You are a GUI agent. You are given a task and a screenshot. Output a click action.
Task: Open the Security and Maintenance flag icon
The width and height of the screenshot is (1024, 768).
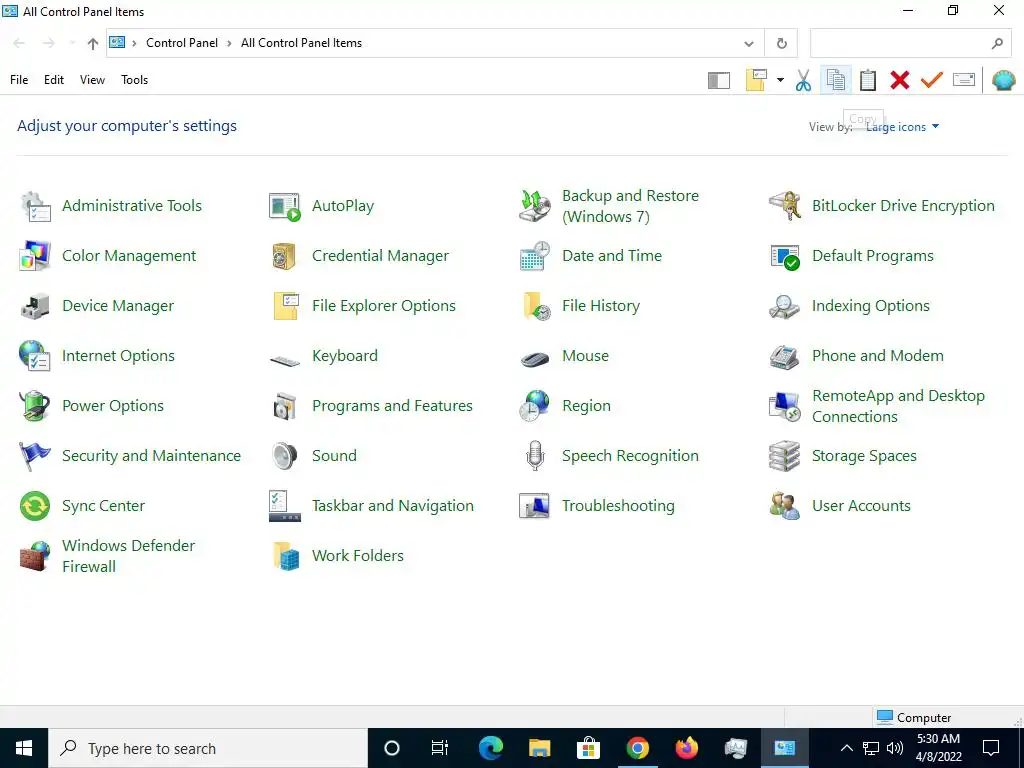(x=35, y=456)
